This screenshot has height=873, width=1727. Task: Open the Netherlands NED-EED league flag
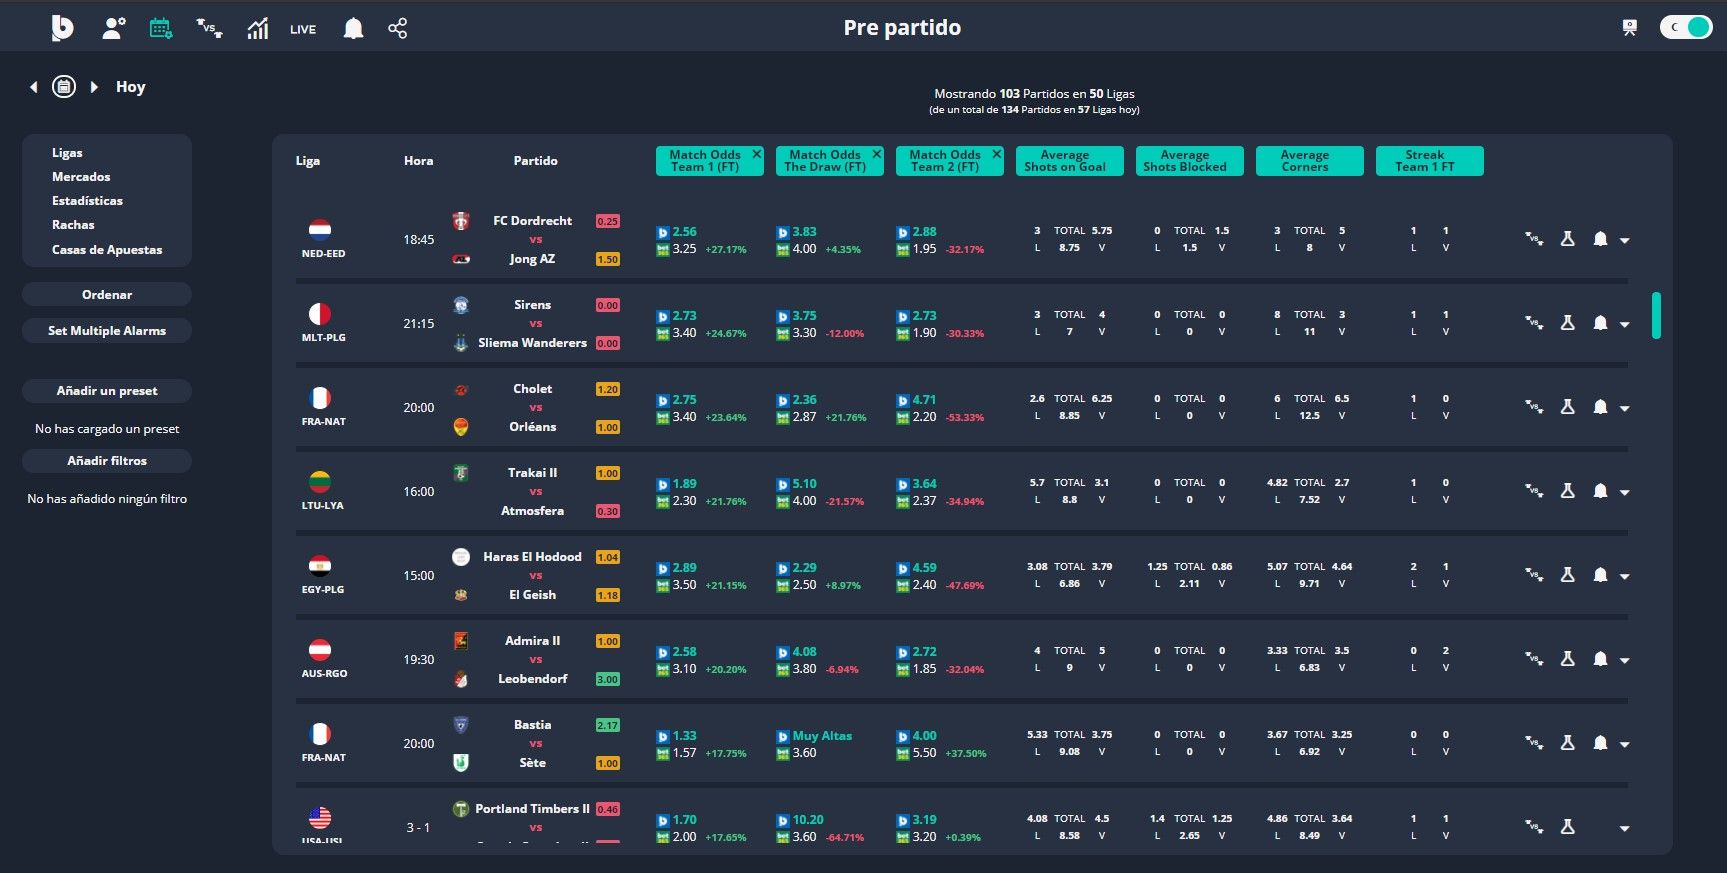point(320,230)
